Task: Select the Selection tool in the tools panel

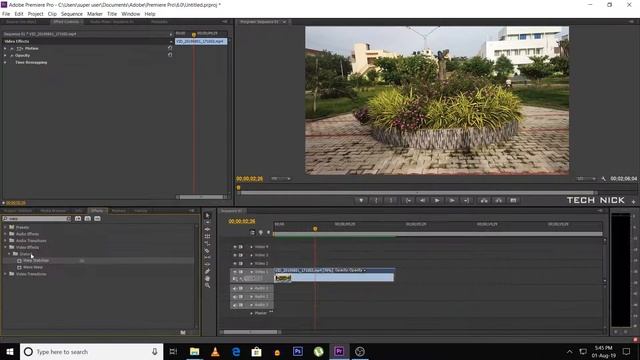Action: (x=207, y=216)
